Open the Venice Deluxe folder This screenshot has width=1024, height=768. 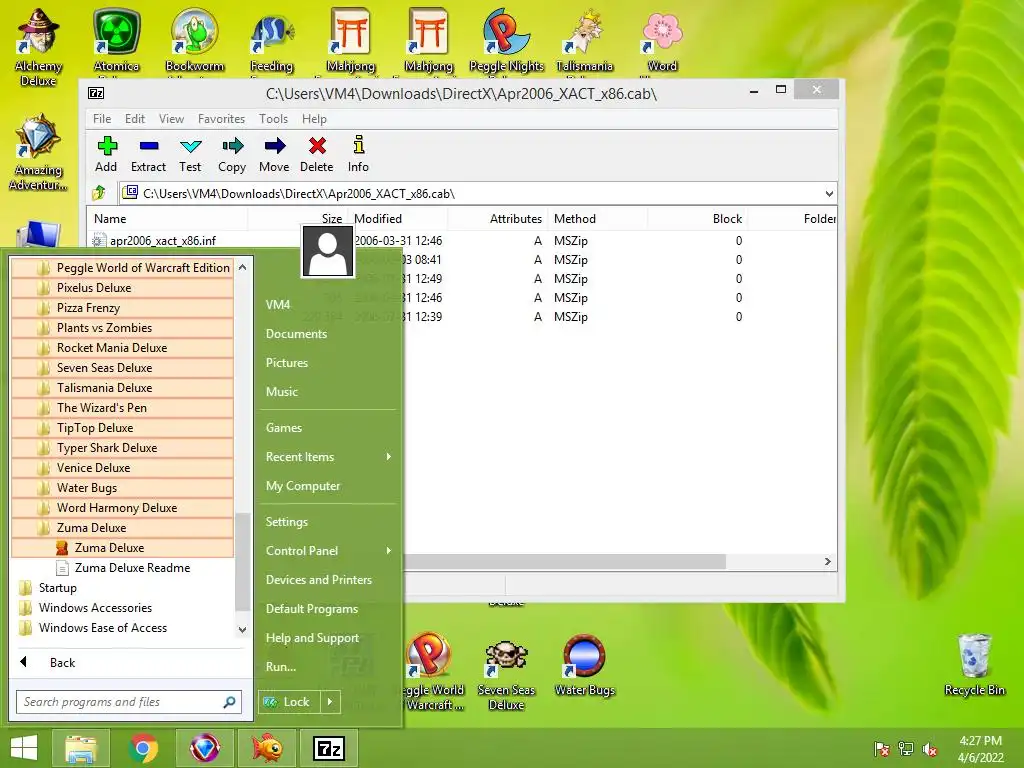pos(123,468)
